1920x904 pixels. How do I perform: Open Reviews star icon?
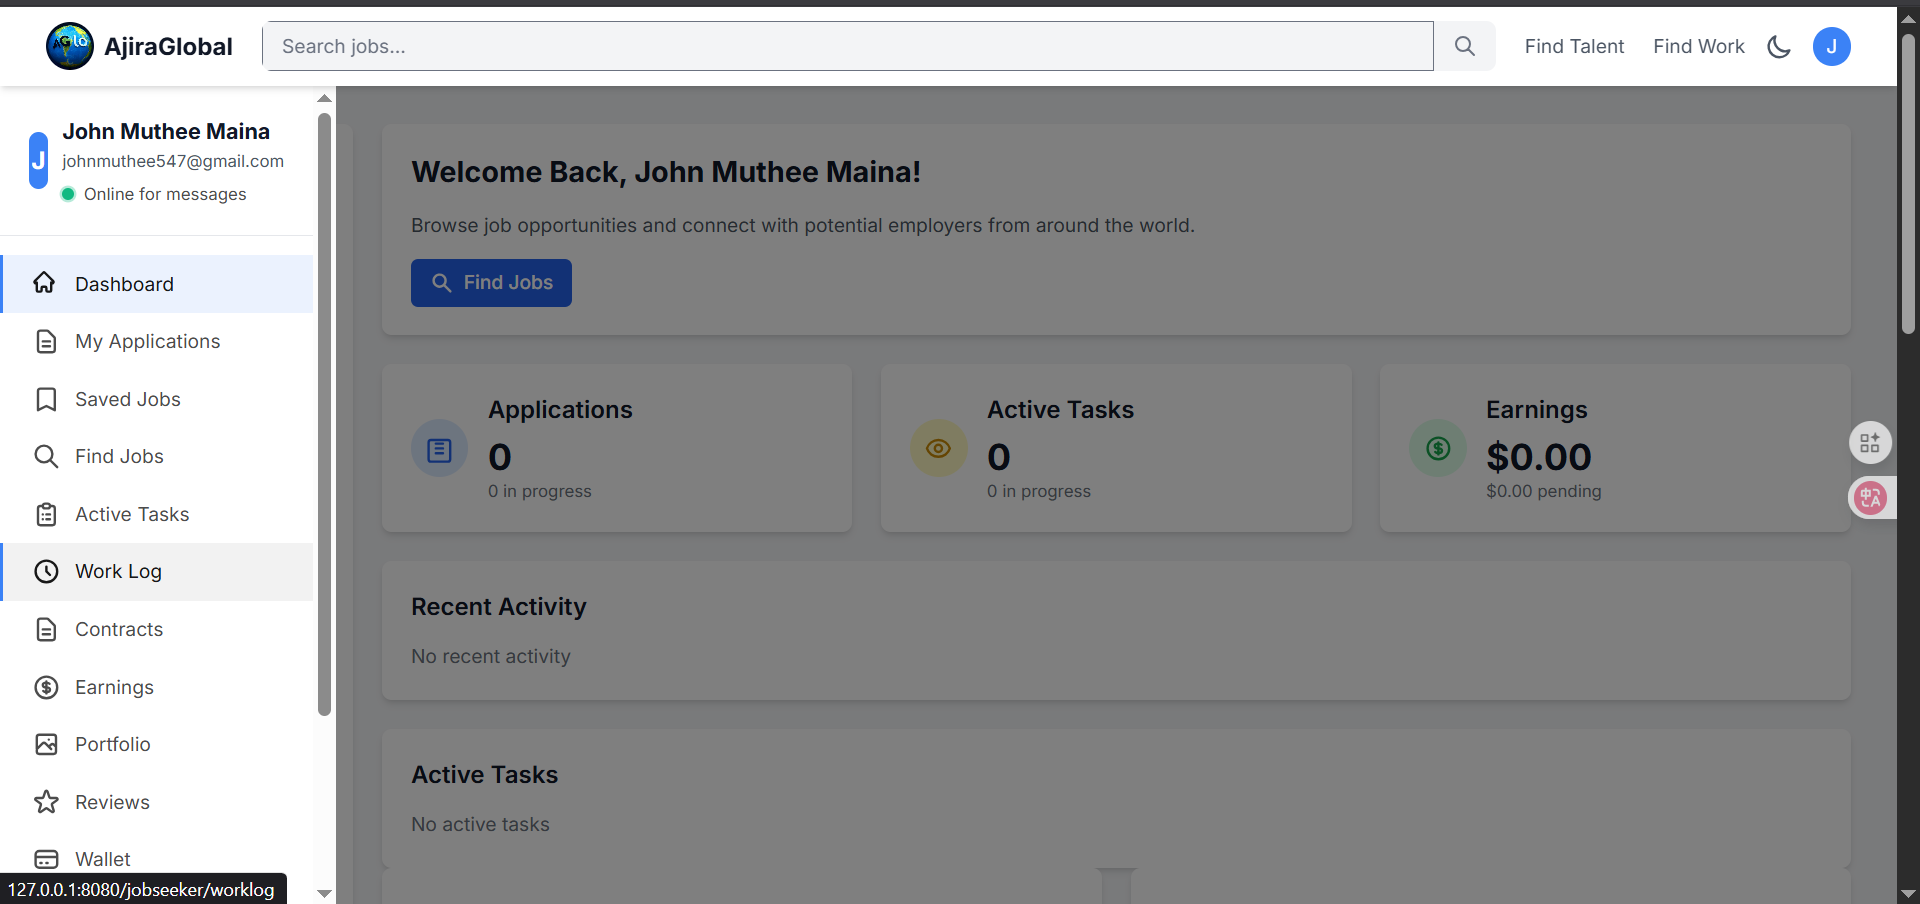(46, 802)
